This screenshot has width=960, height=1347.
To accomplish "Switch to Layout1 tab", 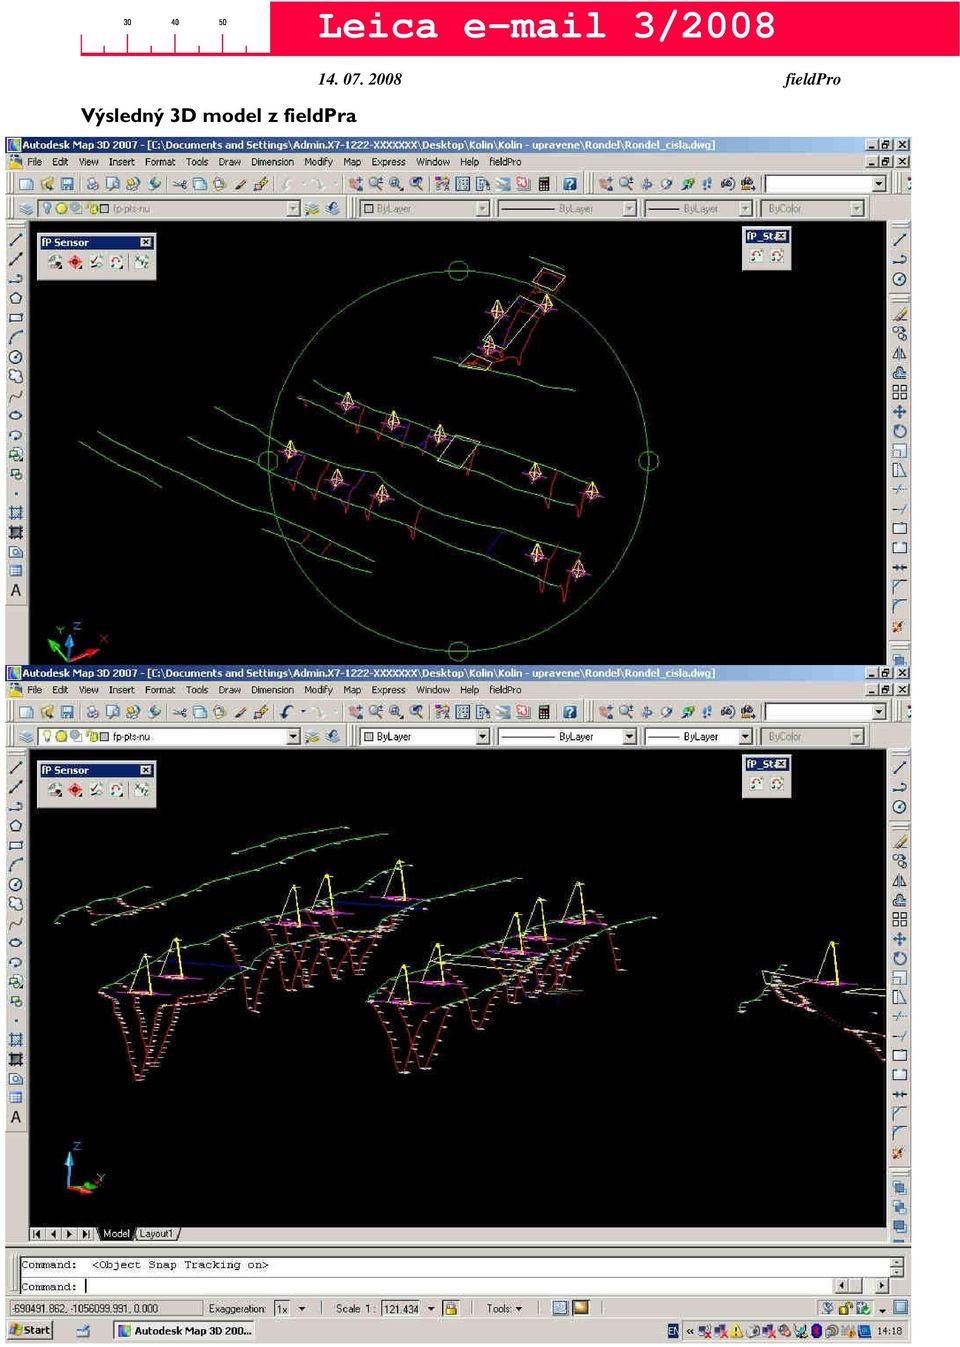I will (156, 1234).
